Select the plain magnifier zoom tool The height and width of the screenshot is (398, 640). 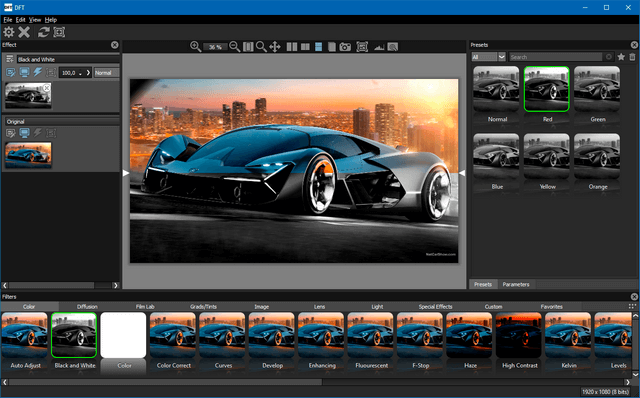pos(261,47)
